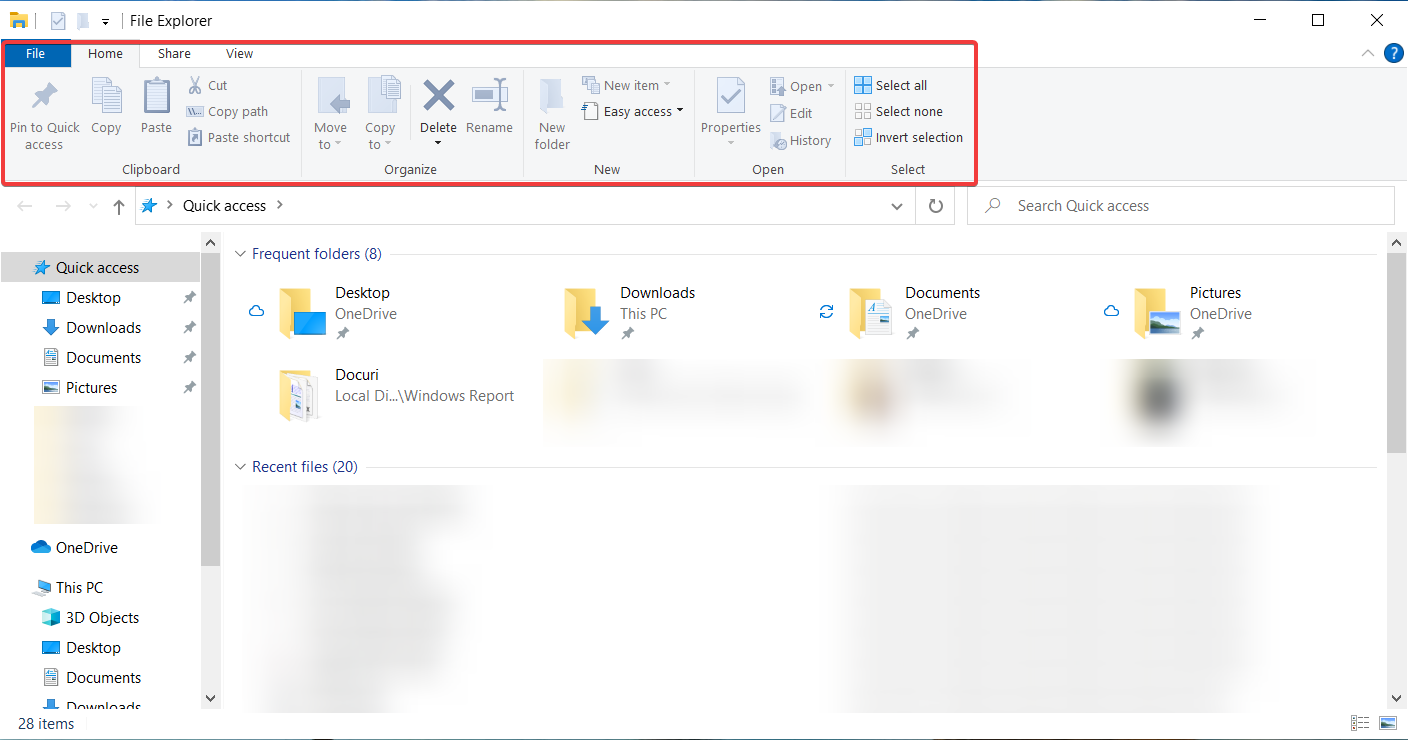The image size is (1408, 740).
Task: Select all items in the folder
Action: pos(889,85)
